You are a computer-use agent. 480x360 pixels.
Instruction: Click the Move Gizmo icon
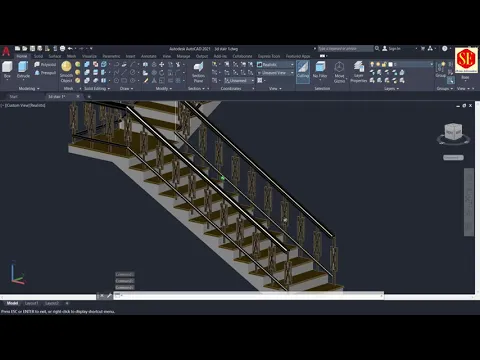point(339,72)
